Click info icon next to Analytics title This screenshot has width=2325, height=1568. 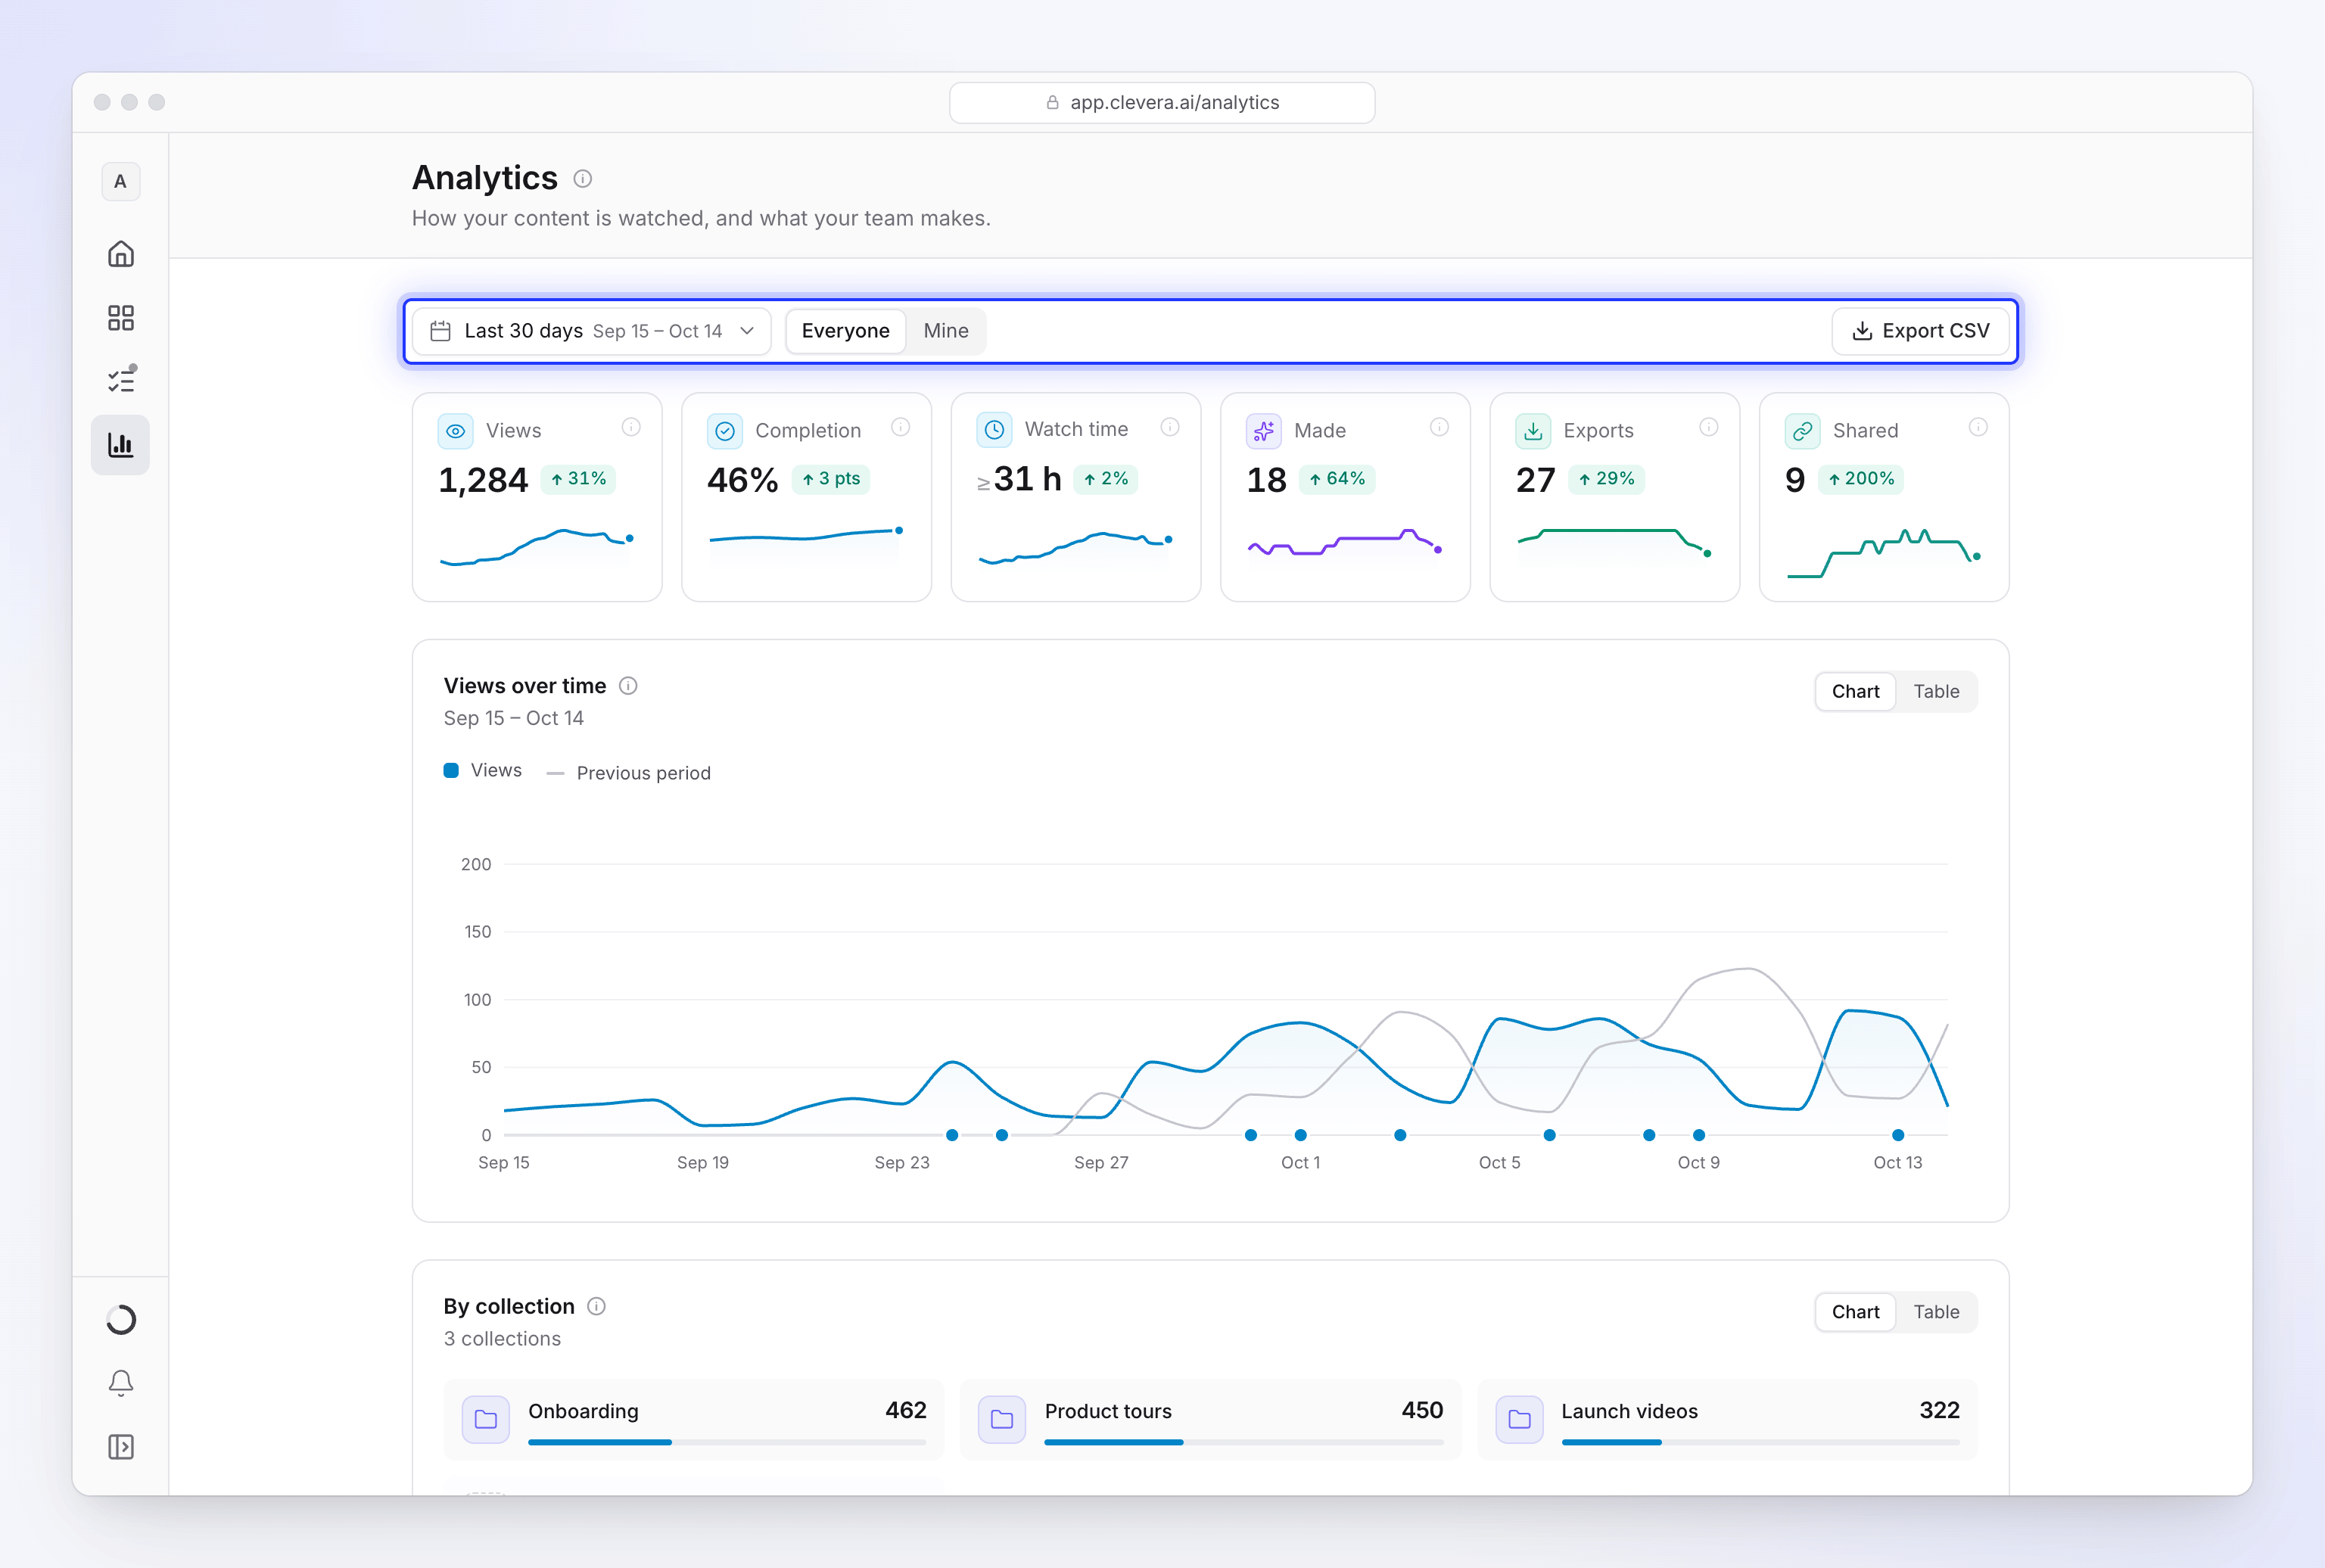click(x=583, y=178)
